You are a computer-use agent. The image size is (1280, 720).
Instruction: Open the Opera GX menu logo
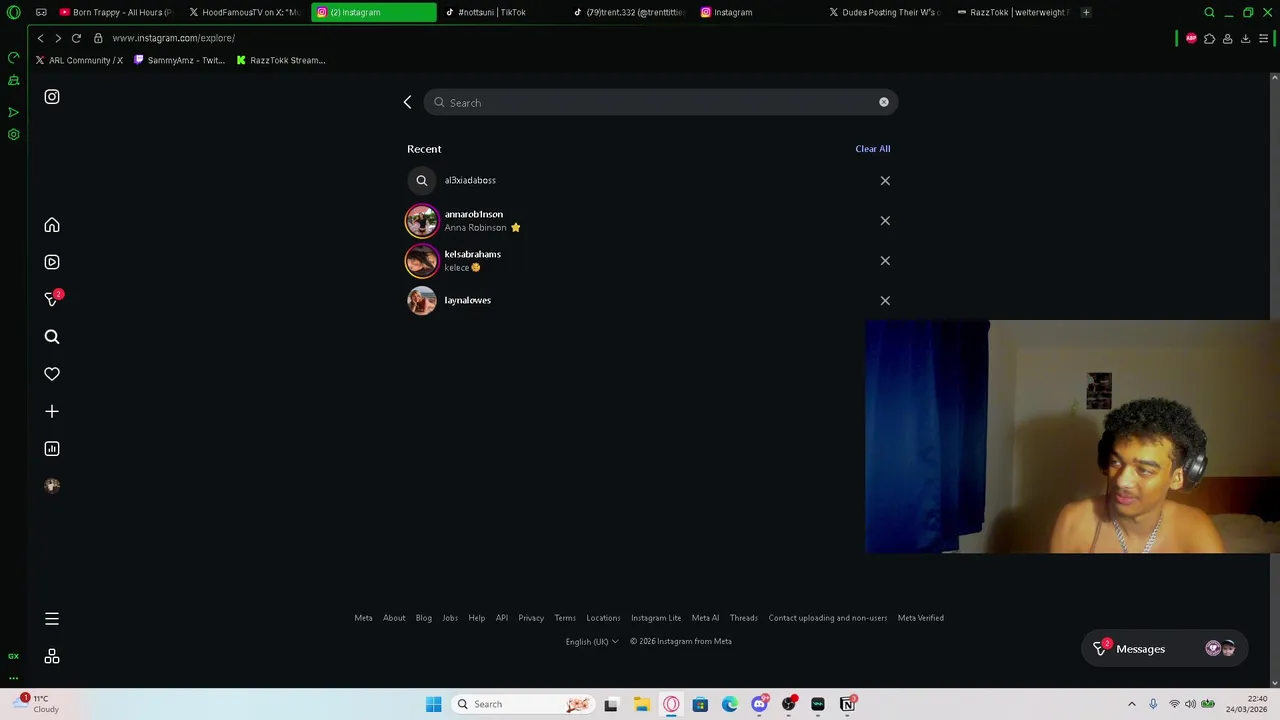point(14,12)
